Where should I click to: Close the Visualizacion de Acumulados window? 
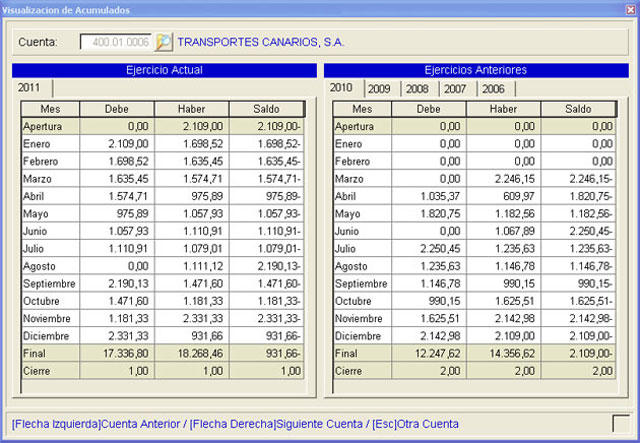click(630, 9)
